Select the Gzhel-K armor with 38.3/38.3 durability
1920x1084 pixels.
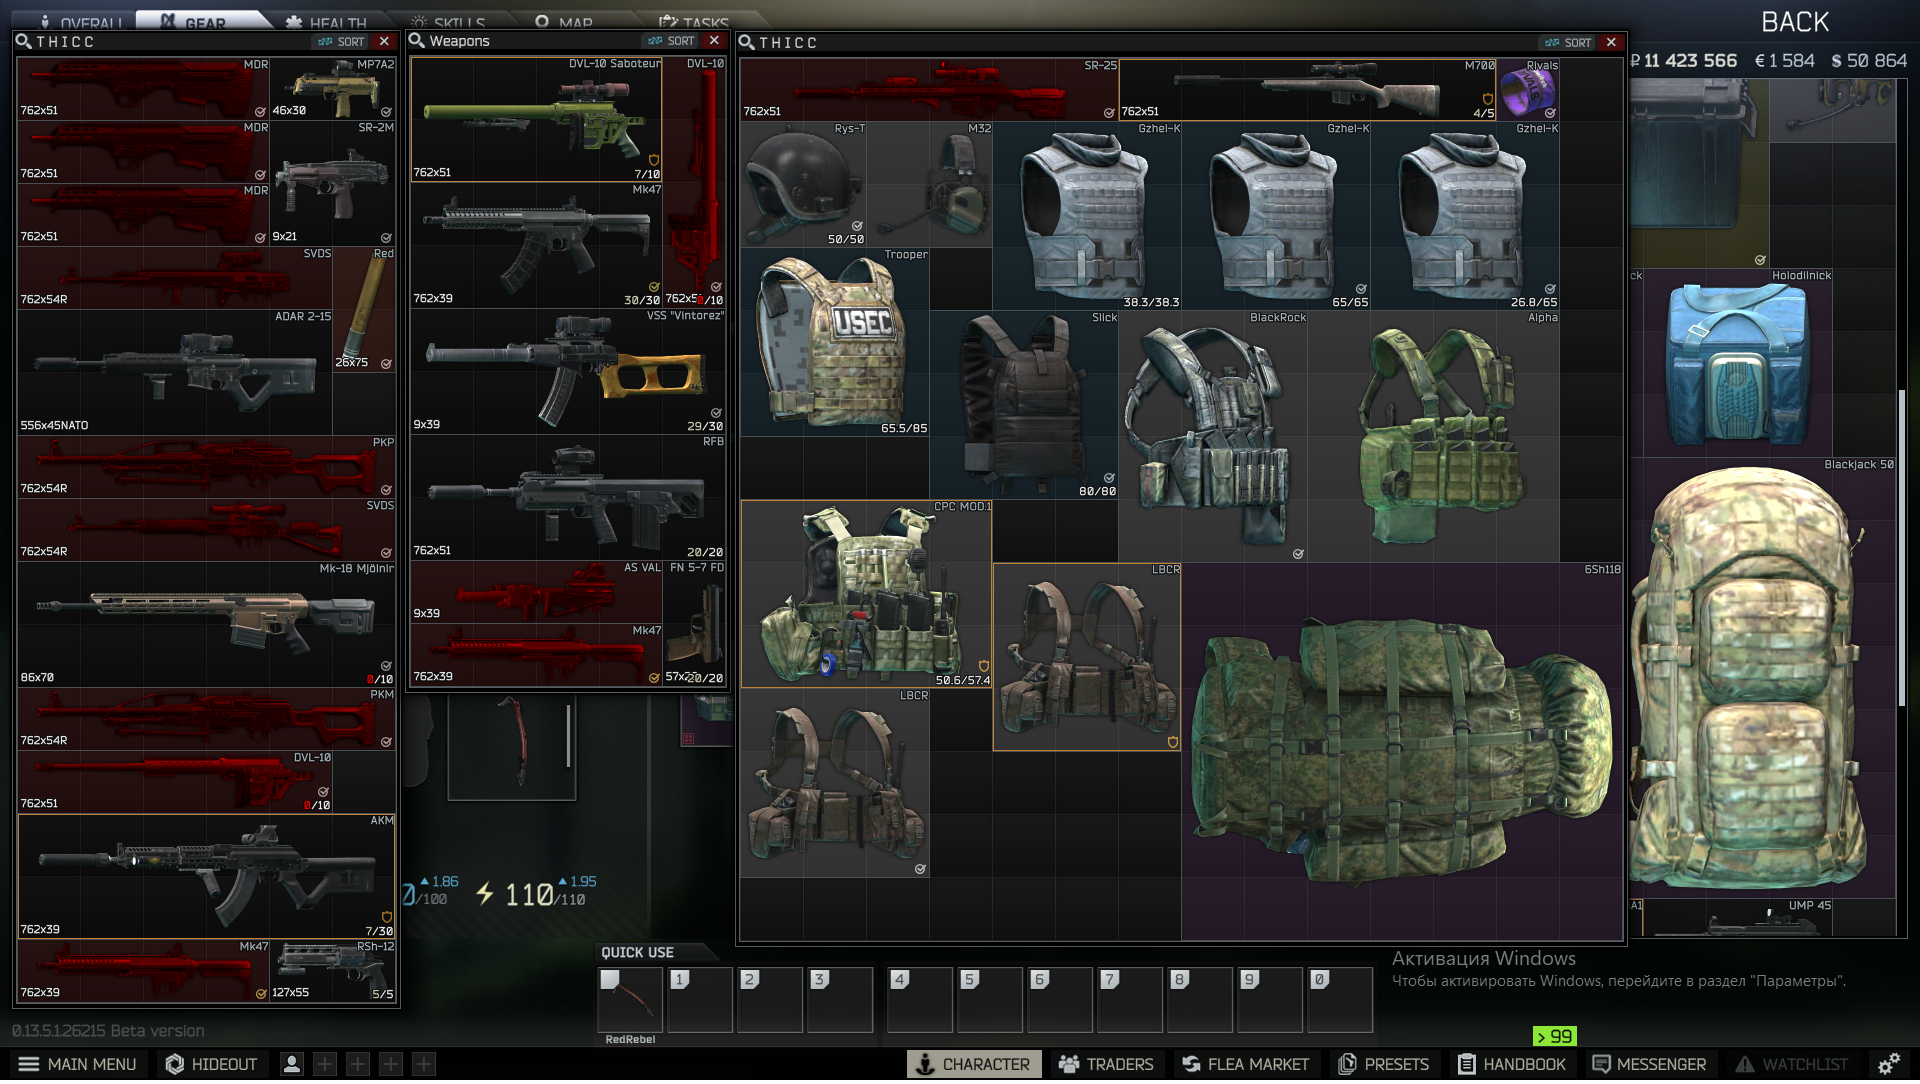(x=1087, y=216)
